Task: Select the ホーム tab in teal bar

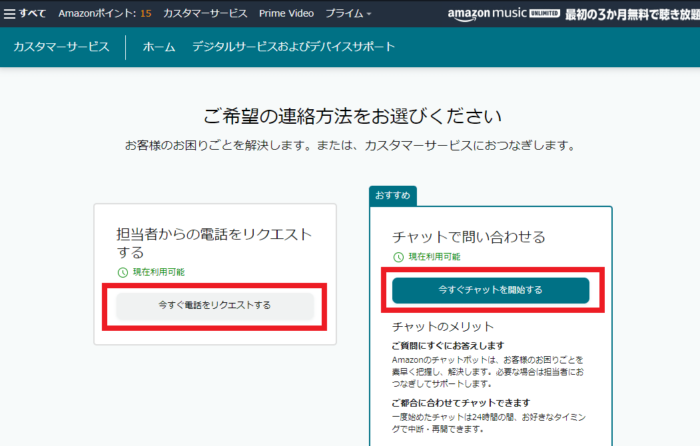Action: [x=159, y=47]
